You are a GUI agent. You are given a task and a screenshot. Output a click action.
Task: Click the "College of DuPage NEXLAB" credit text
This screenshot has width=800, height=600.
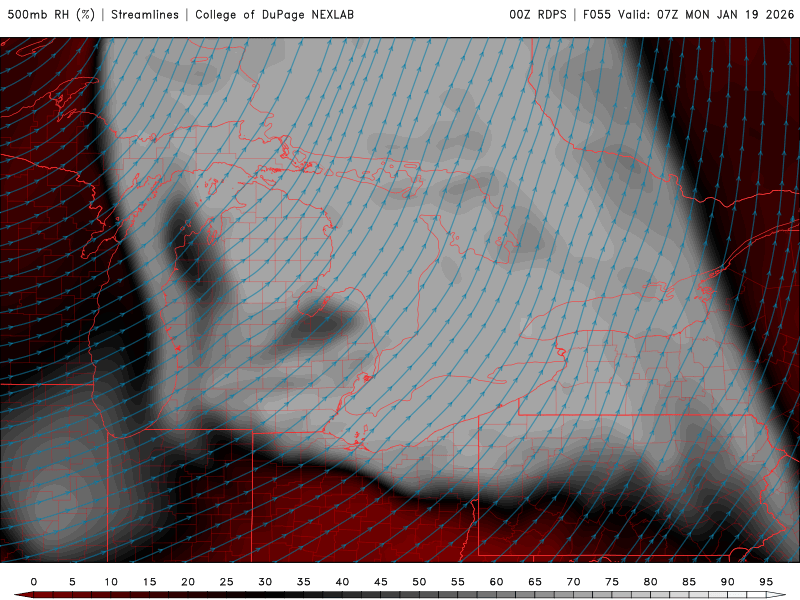click(274, 15)
